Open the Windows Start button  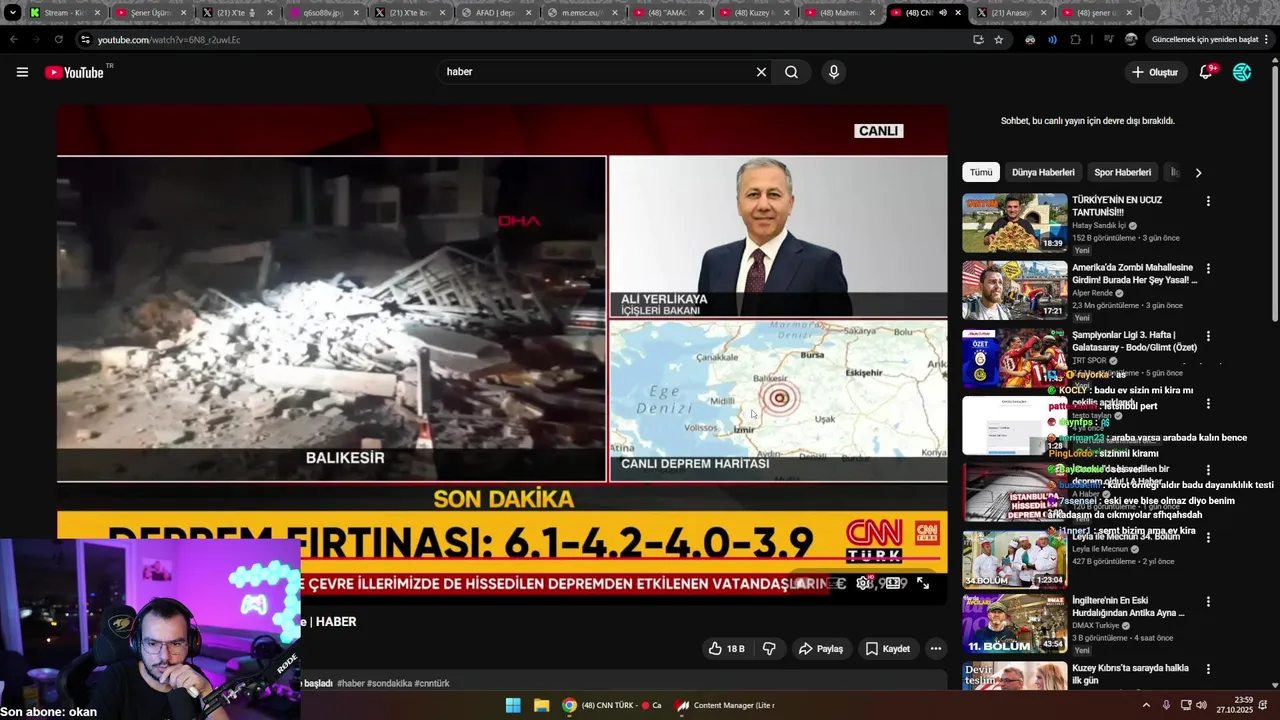(x=513, y=705)
